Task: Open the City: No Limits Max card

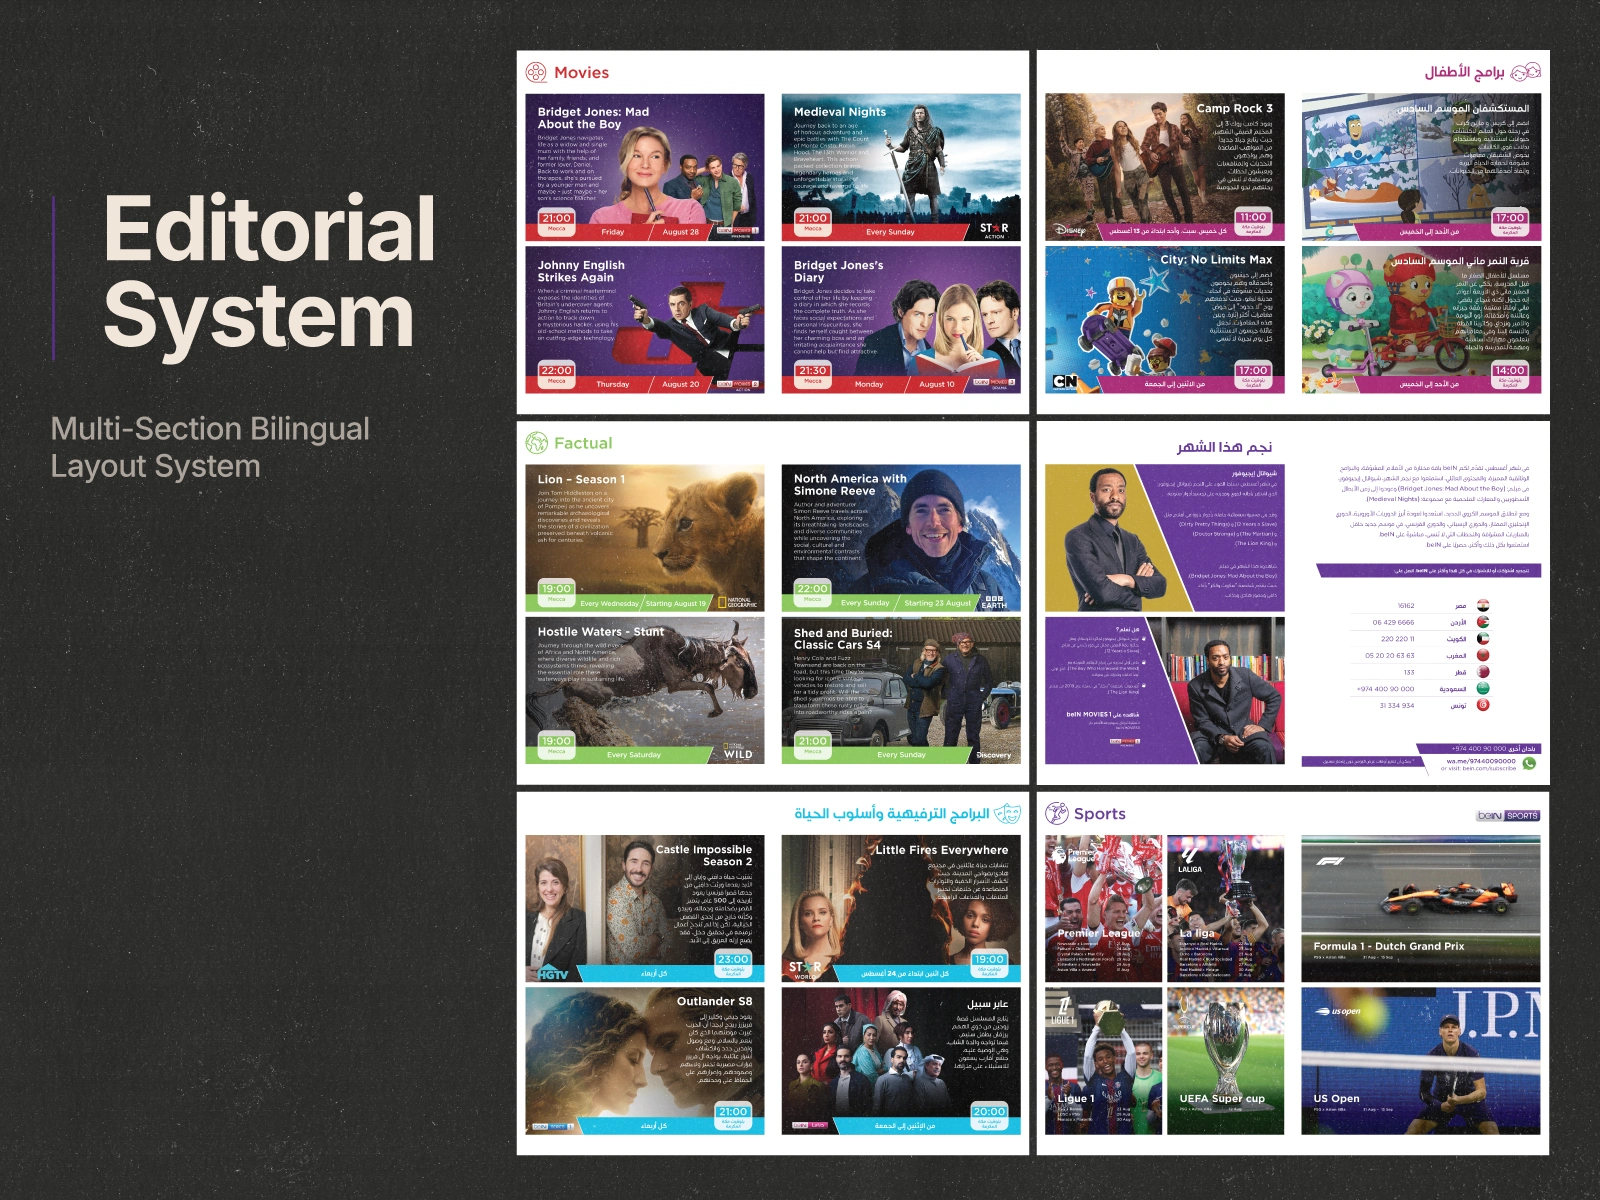Action: (1165, 320)
